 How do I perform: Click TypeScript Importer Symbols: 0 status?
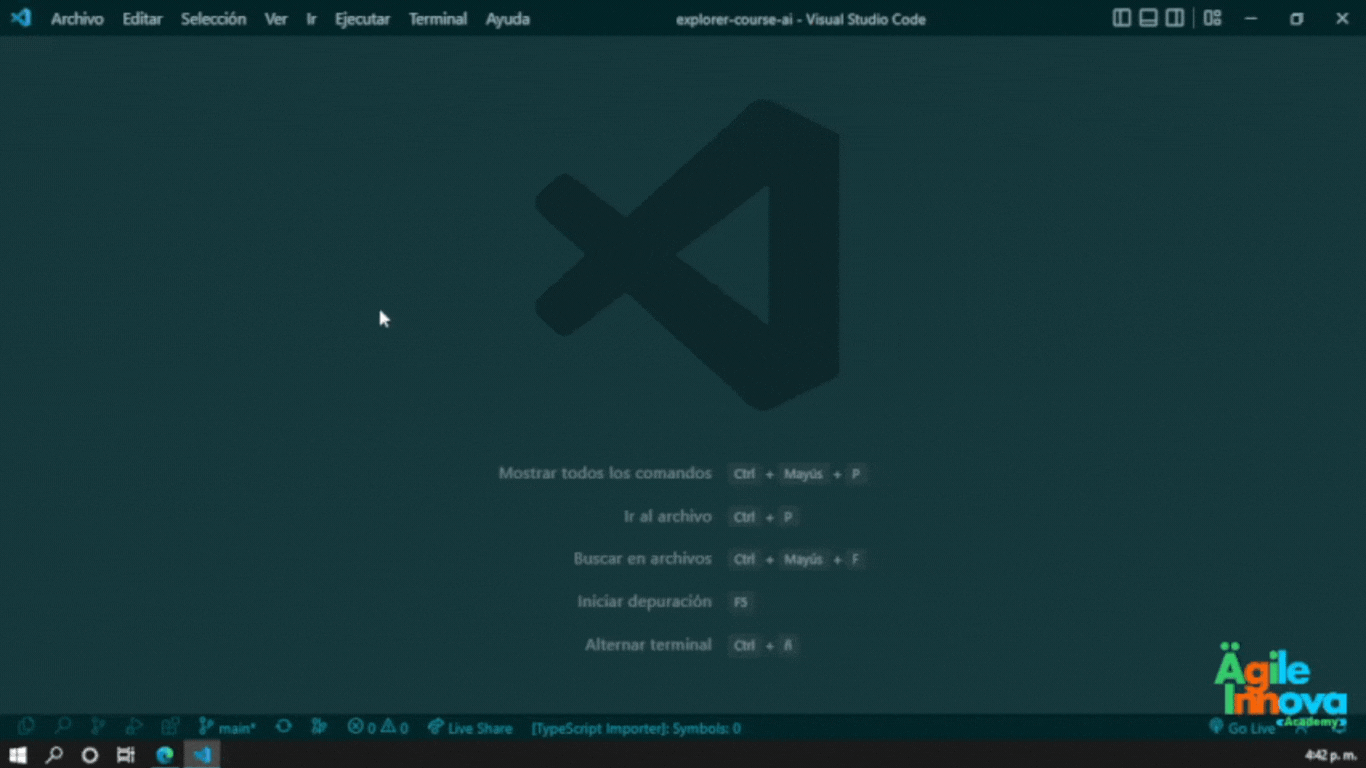pyautogui.click(x=636, y=728)
